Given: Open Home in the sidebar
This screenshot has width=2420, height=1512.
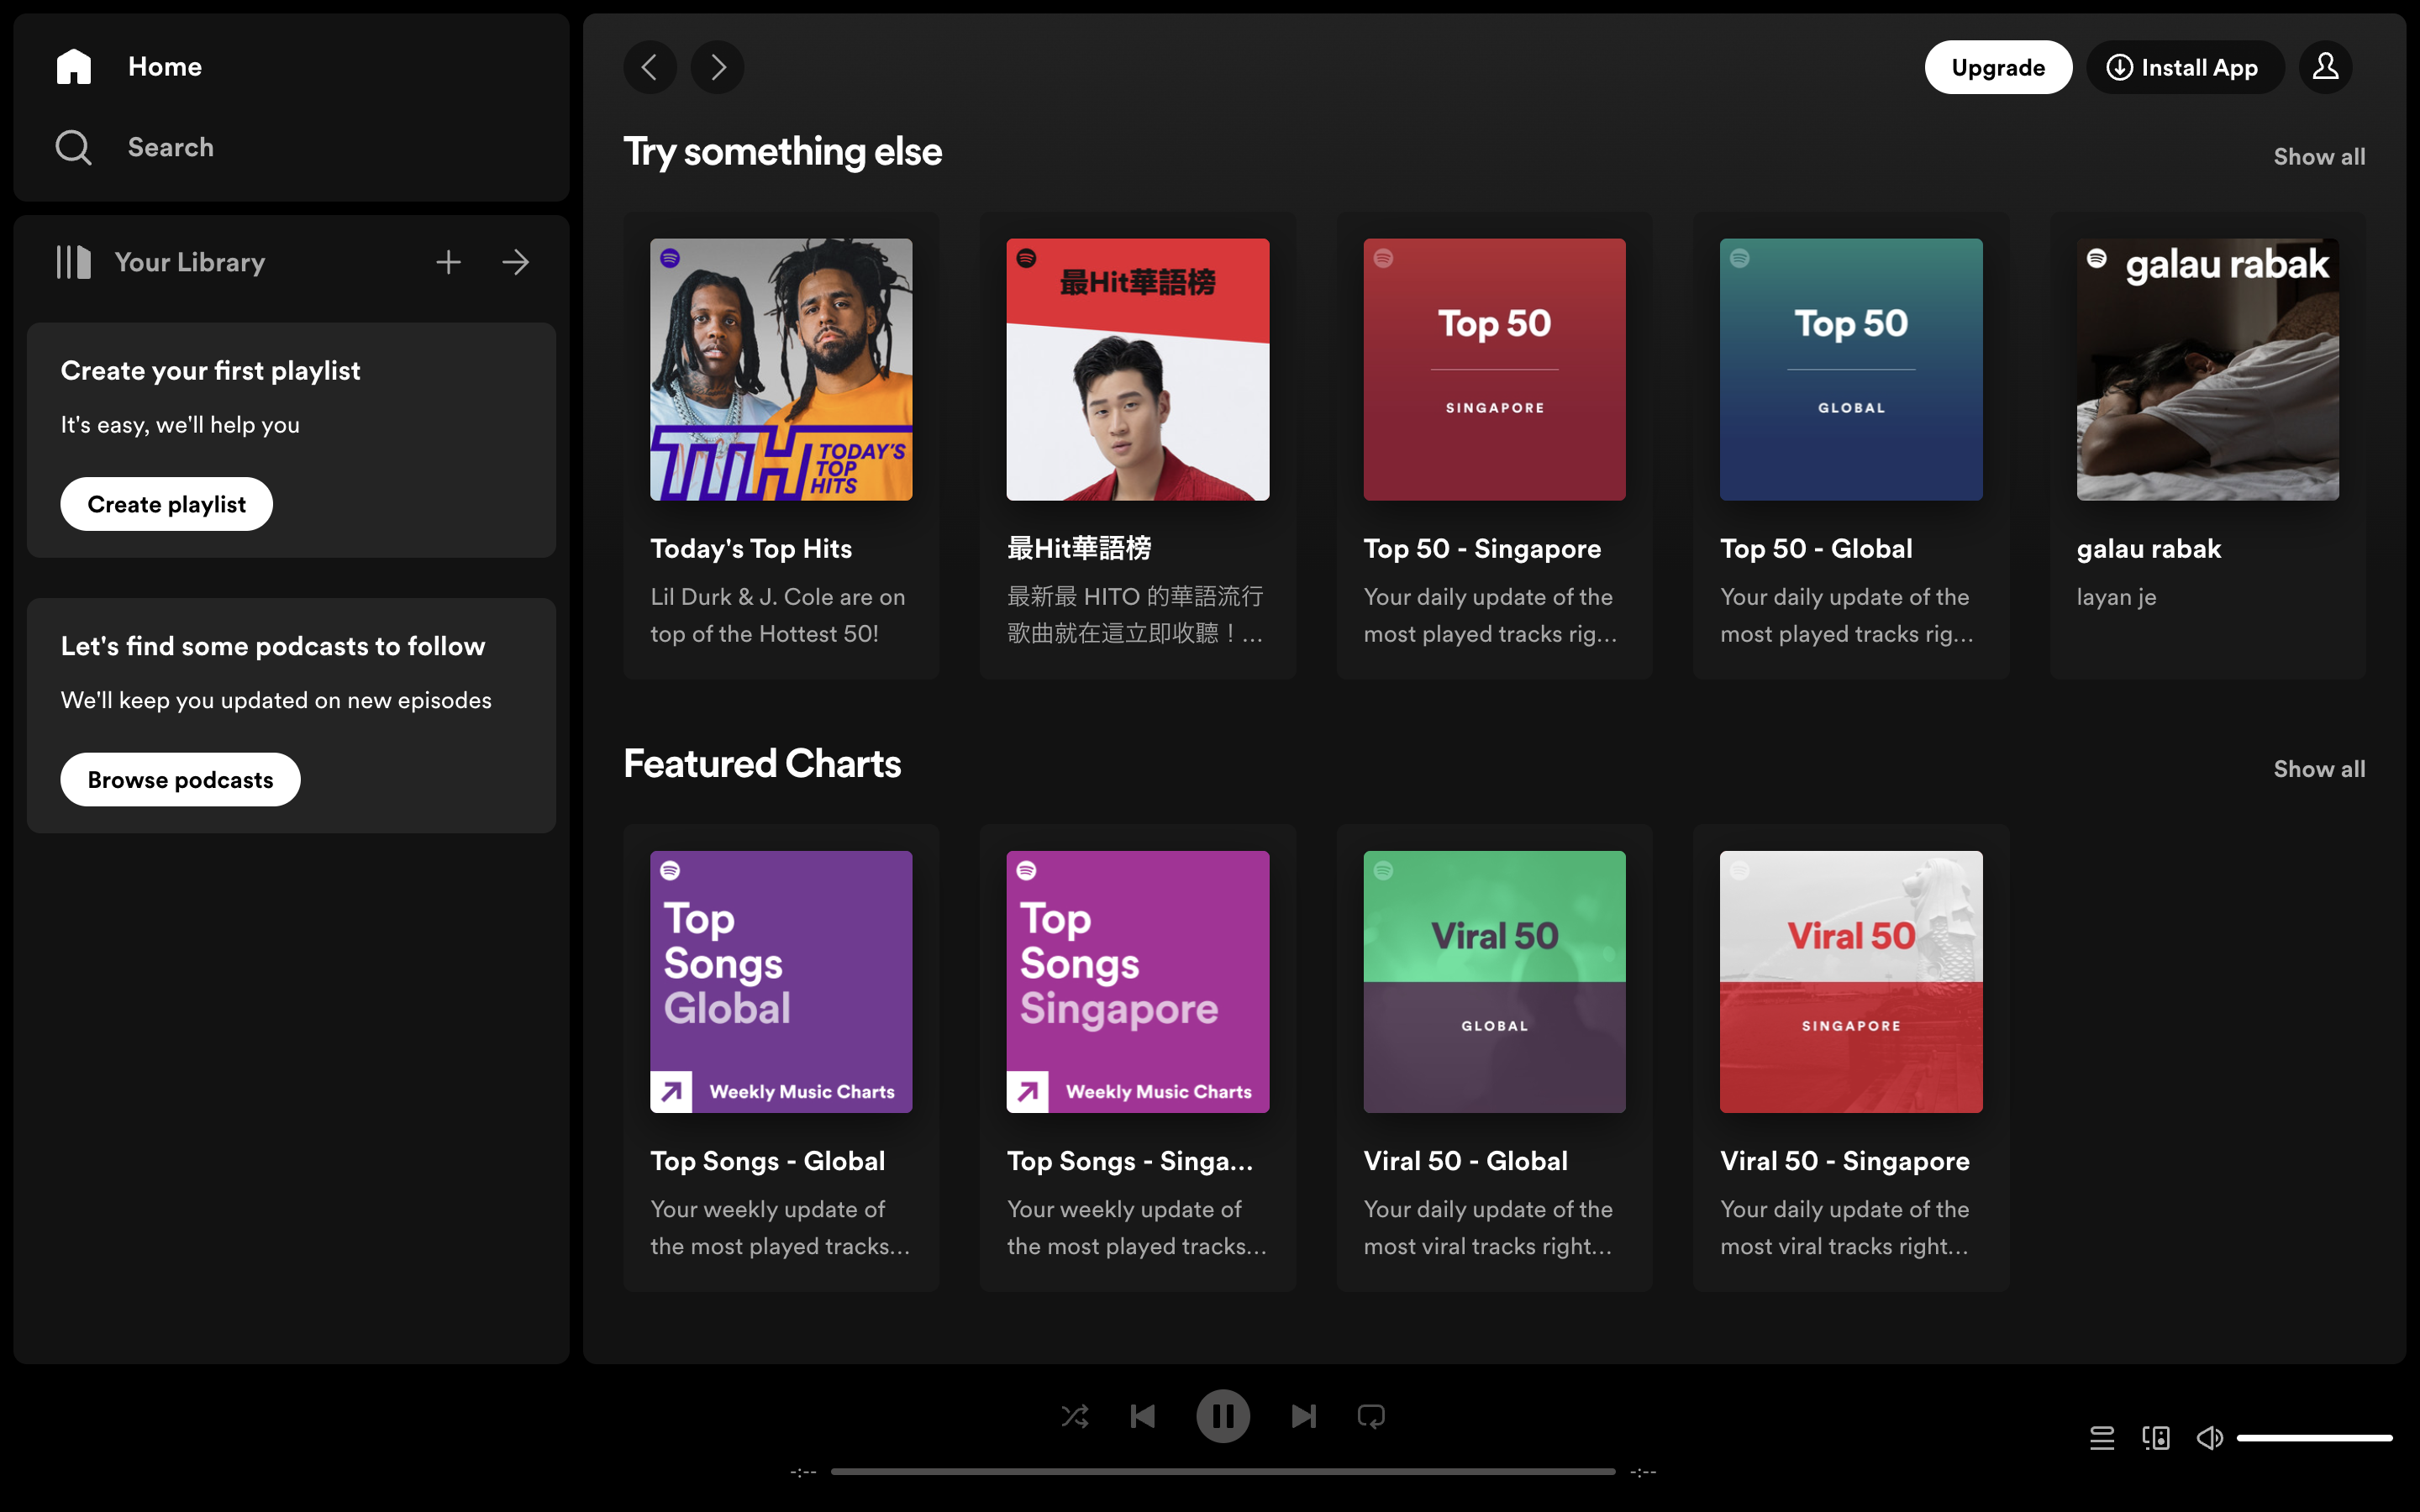Looking at the screenshot, I should coord(165,67).
